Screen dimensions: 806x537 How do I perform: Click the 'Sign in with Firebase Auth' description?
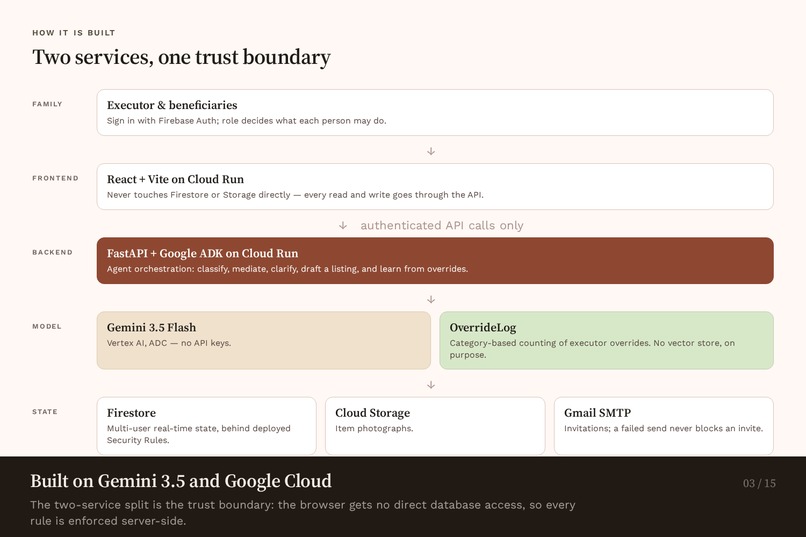pos(247,121)
